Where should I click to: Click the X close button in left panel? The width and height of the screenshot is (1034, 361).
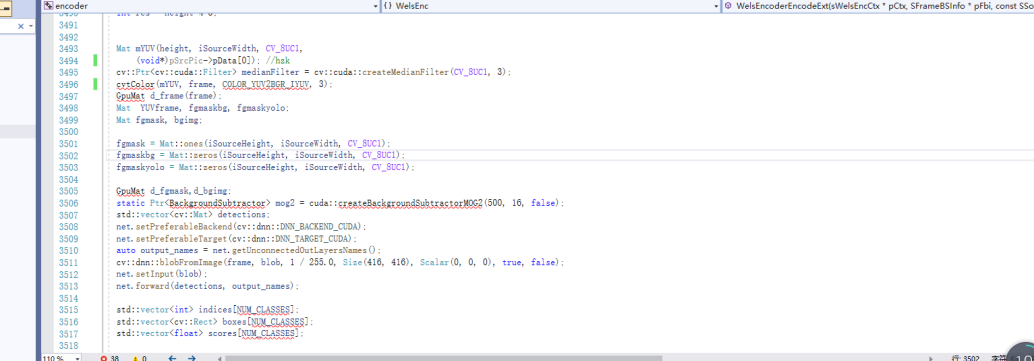click(20, 26)
